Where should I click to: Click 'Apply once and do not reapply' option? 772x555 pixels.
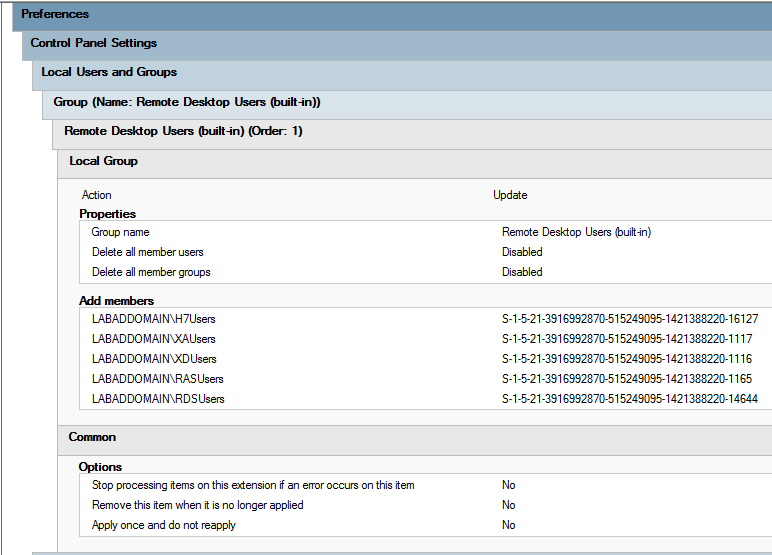164,525
